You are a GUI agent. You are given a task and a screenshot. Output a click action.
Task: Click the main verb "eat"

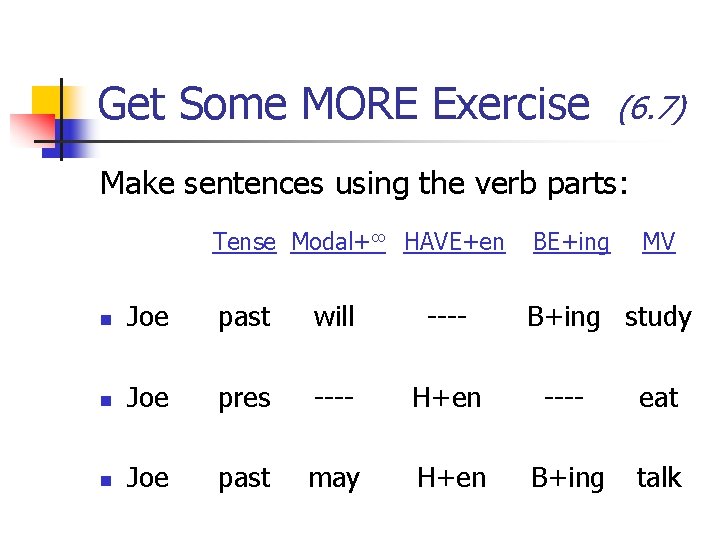pyautogui.click(x=658, y=398)
